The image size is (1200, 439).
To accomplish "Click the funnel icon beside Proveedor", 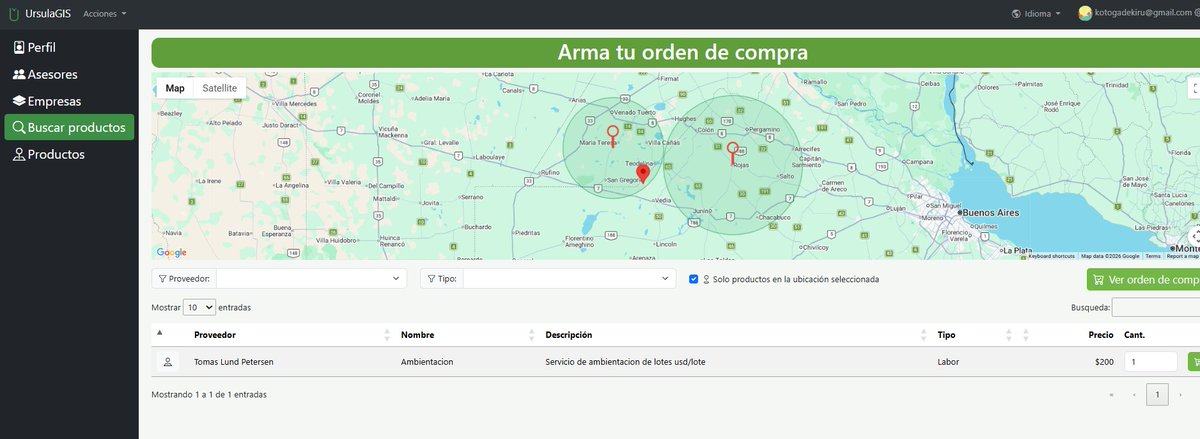I will [x=163, y=279].
